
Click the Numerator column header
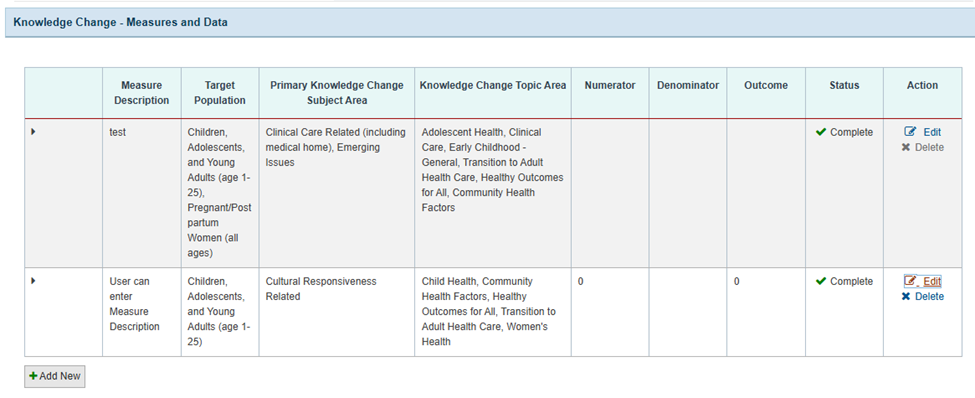610,85
